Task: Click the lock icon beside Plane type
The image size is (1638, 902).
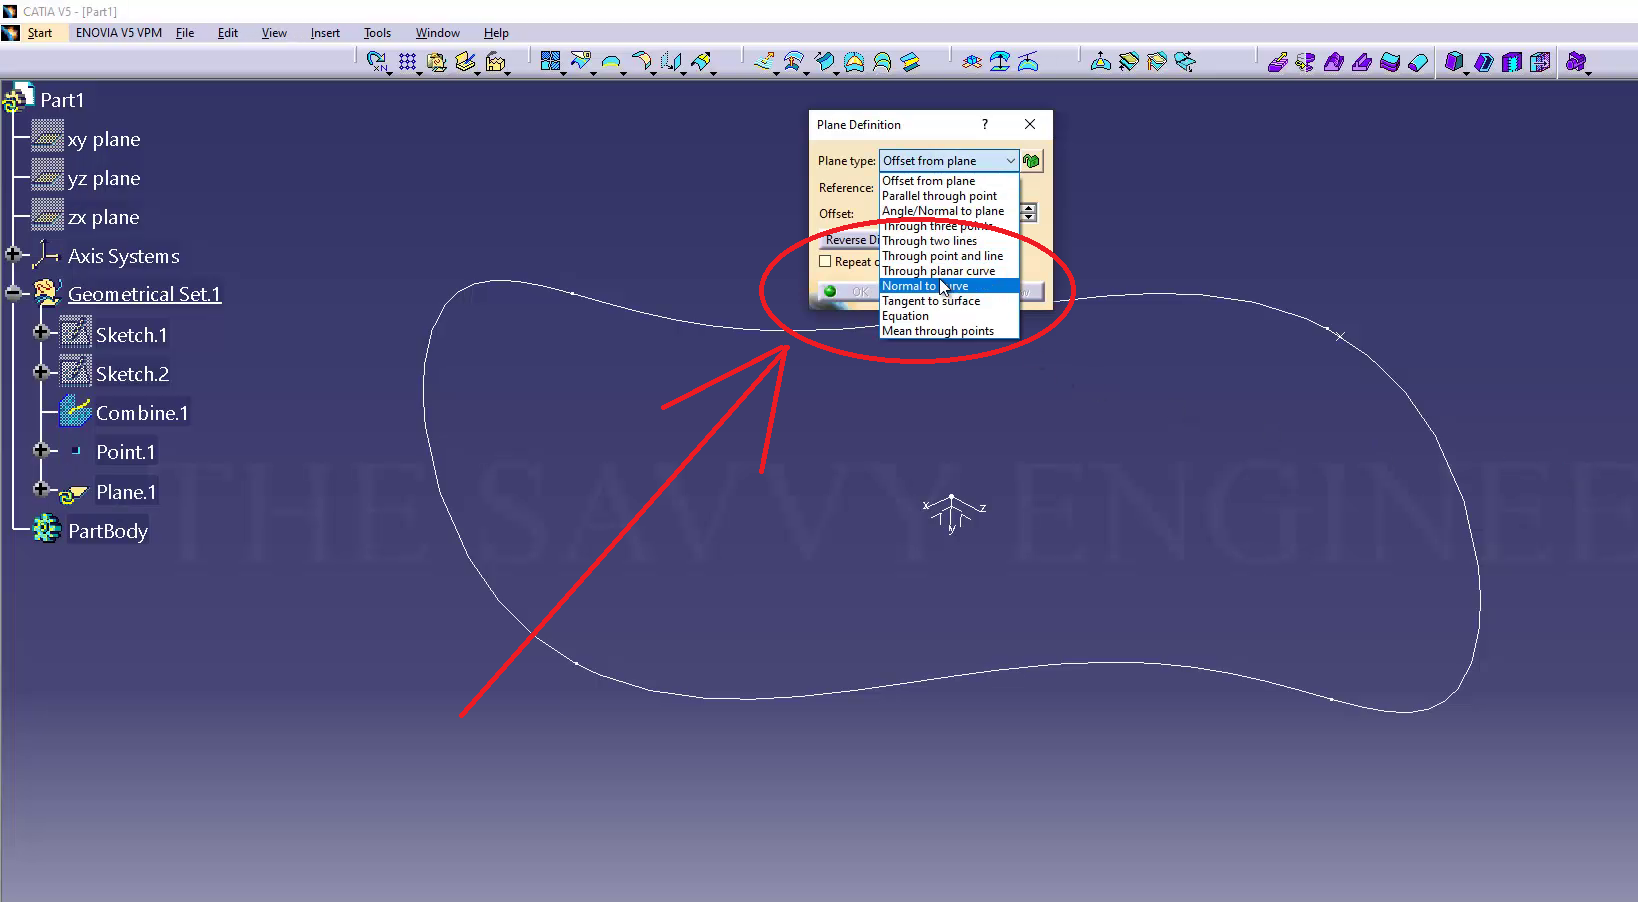Action: click(1032, 161)
